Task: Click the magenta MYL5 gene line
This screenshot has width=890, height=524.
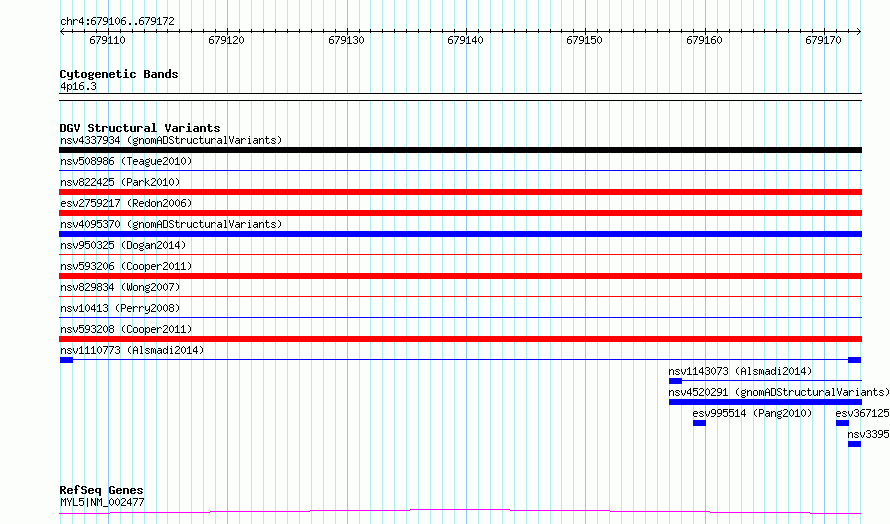Action: tap(460, 512)
